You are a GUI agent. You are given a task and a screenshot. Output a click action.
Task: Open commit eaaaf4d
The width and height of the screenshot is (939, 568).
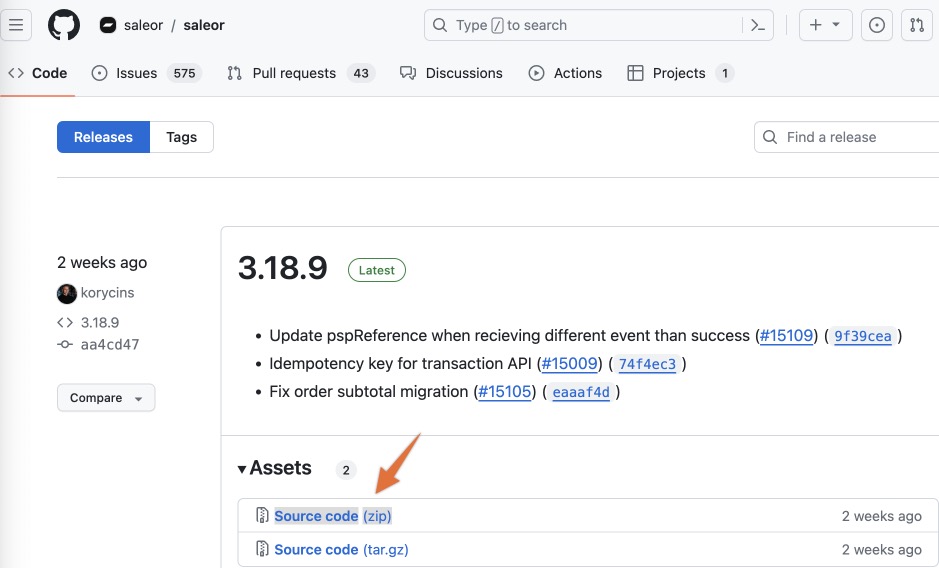coord(581,392)
